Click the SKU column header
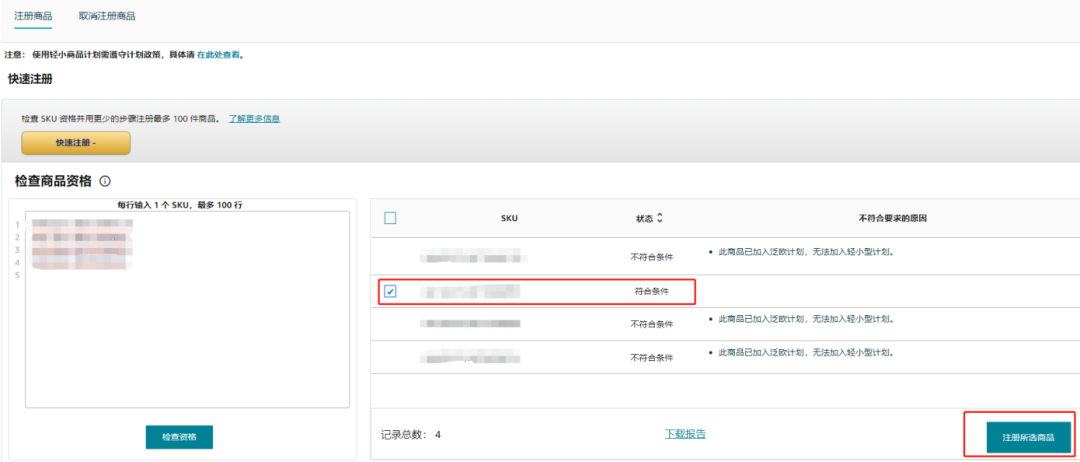This screenshot has height=462, width=1080. click(x=509, y=218)
